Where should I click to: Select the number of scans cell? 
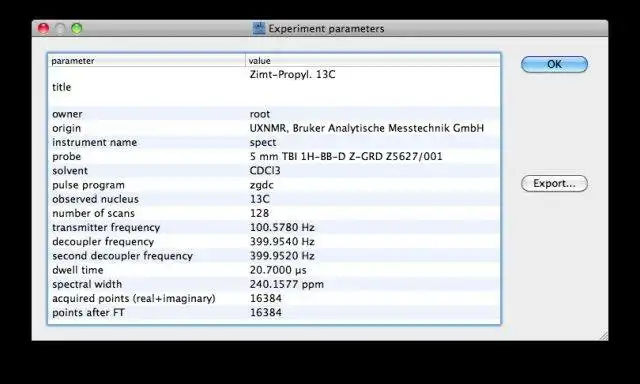(x=93, y=213)
